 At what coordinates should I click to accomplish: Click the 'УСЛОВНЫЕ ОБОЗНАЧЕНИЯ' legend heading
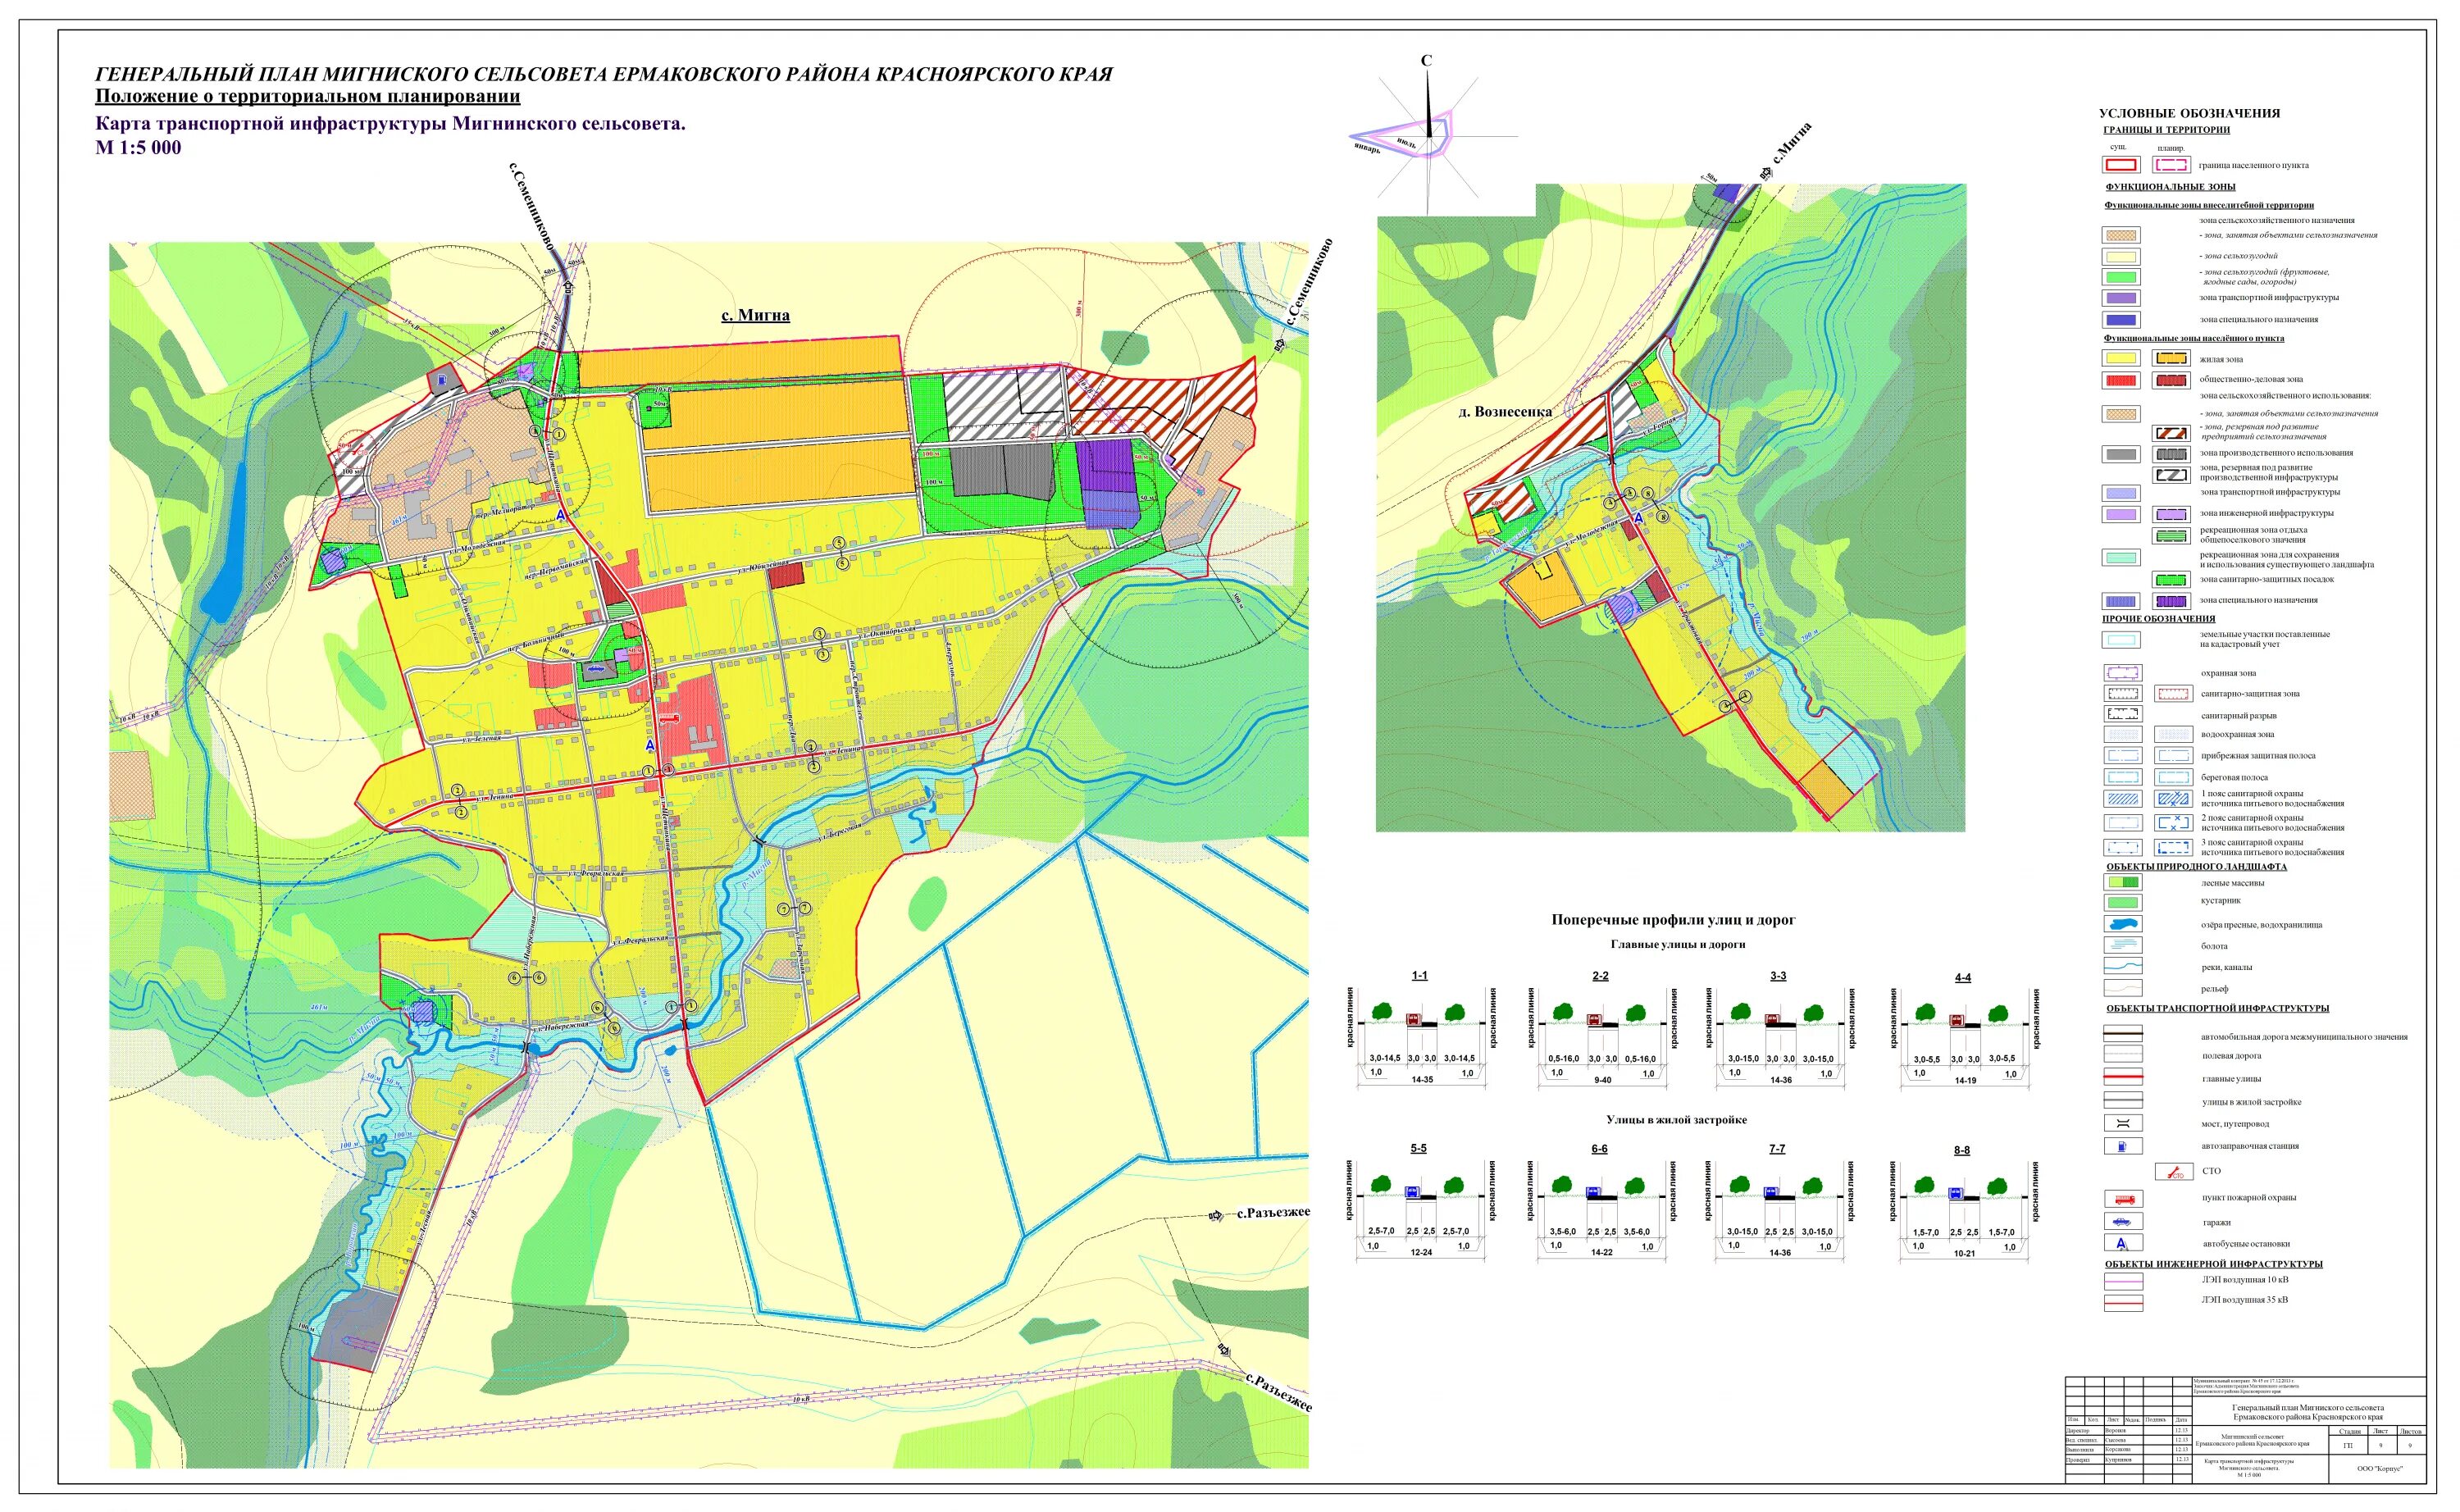click(2189, 114)
